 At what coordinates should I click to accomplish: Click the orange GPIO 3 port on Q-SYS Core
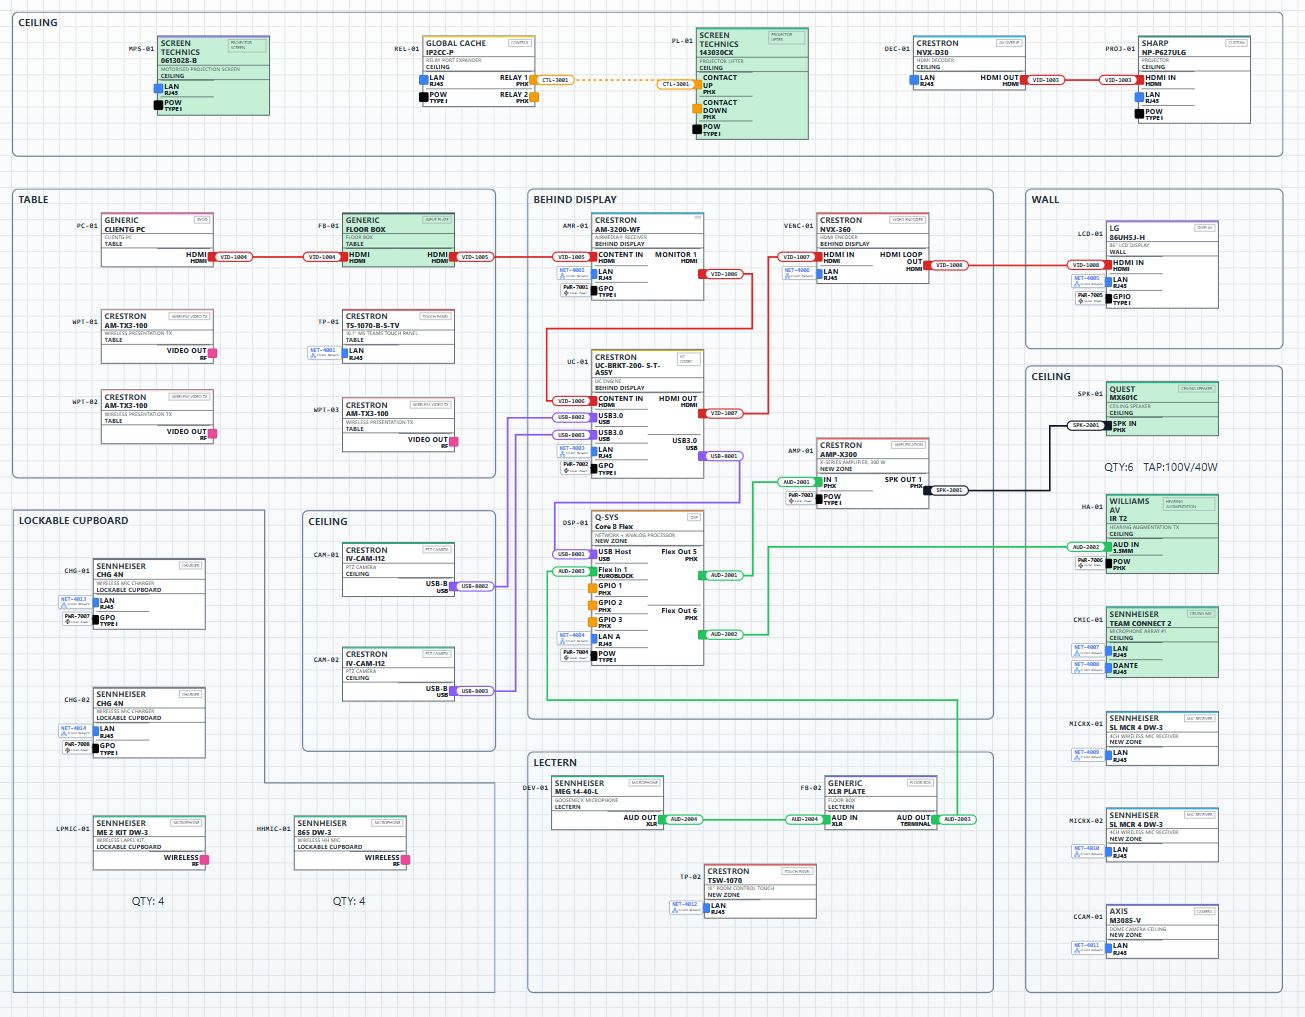point(592,622)
